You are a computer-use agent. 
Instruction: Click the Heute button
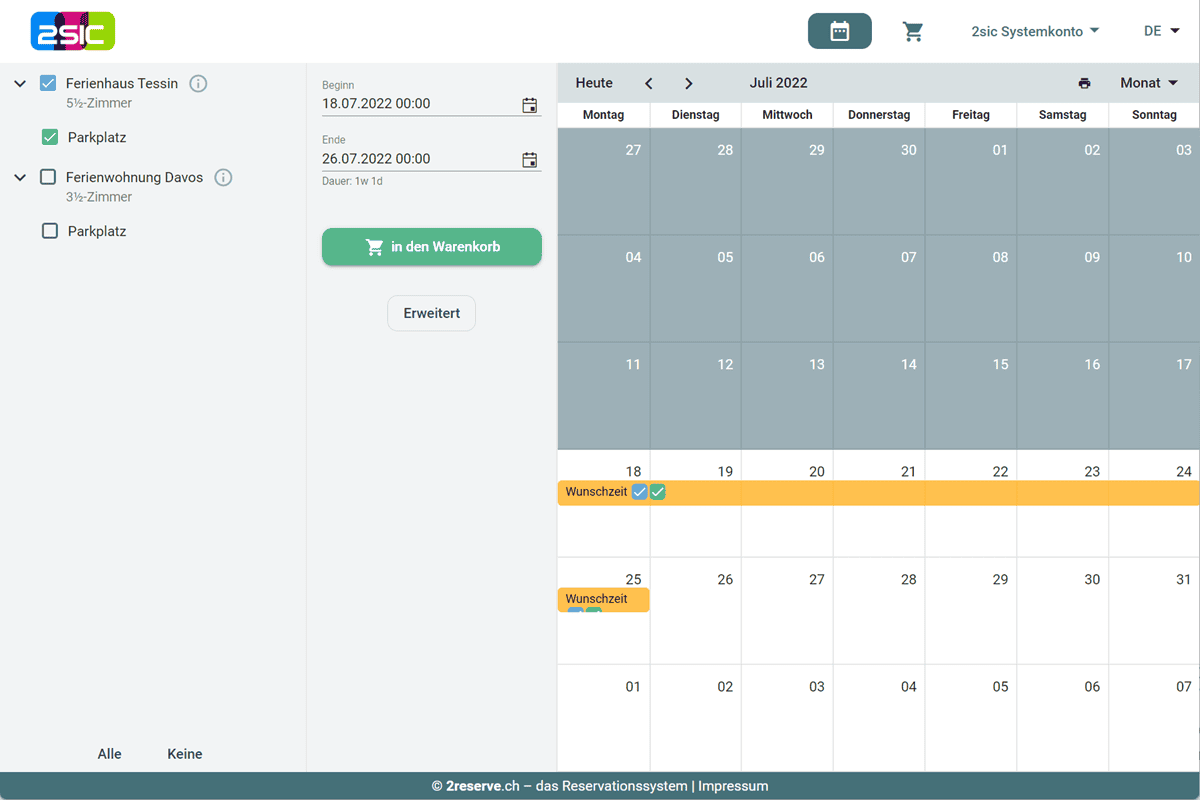594,83
